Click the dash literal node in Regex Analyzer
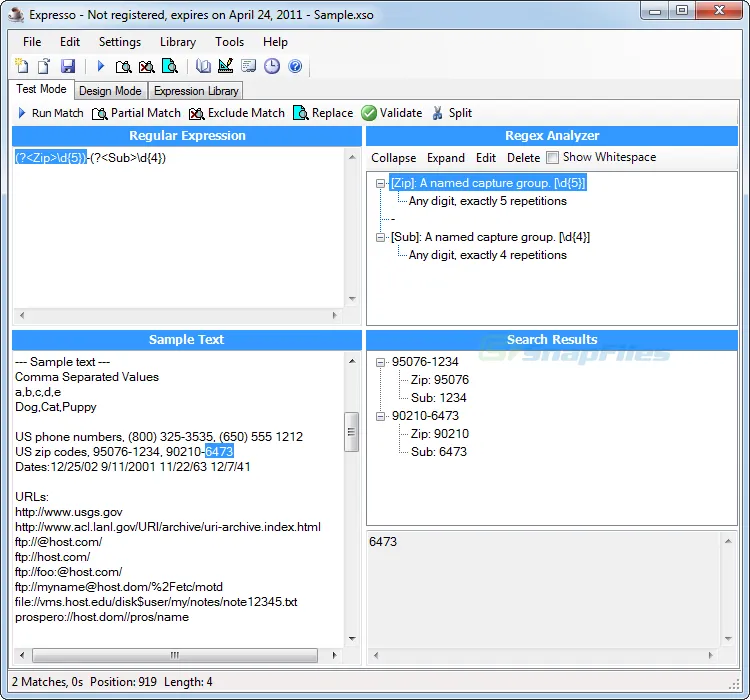The height and width of the screenshot is (700, 750). [393, 219]
